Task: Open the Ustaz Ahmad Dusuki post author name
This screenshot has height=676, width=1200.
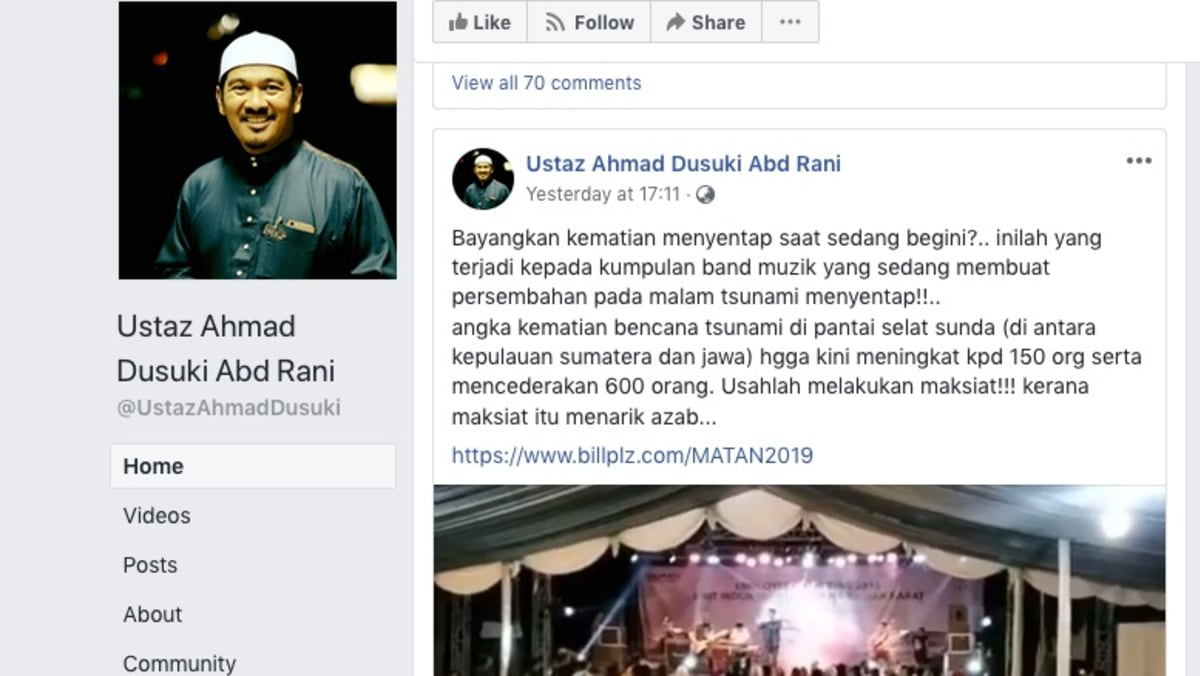Action: (683, 164)
